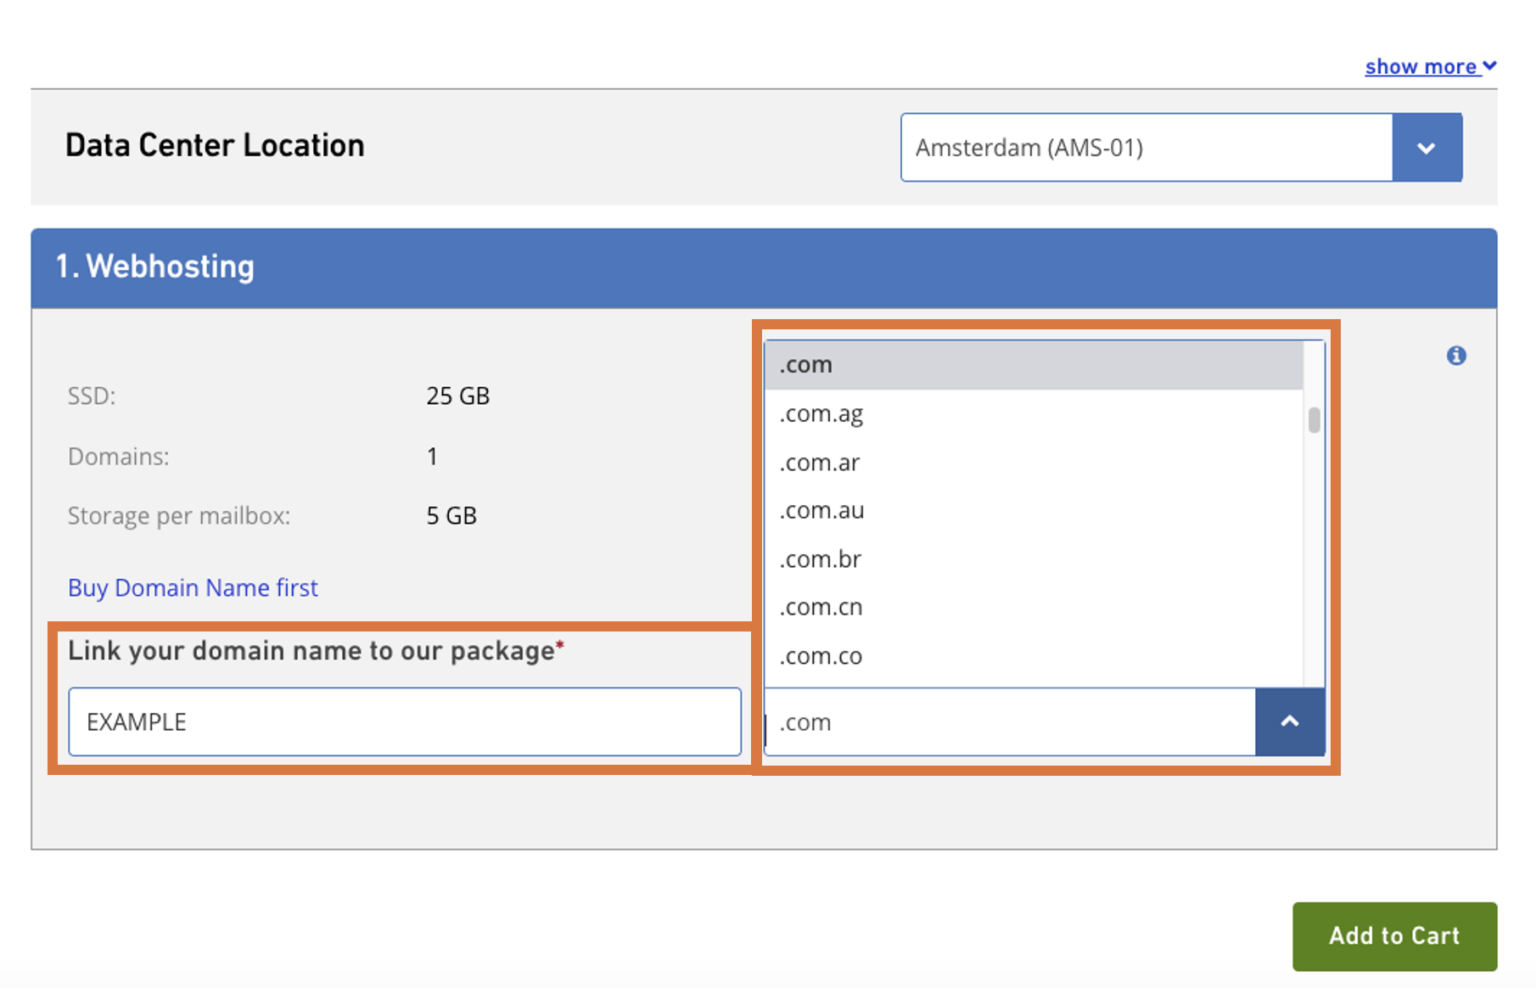The width and height of the screenshot is (1536, 988).
Task: Focus the EXAMPLE domain name input field
Action: 405,721
